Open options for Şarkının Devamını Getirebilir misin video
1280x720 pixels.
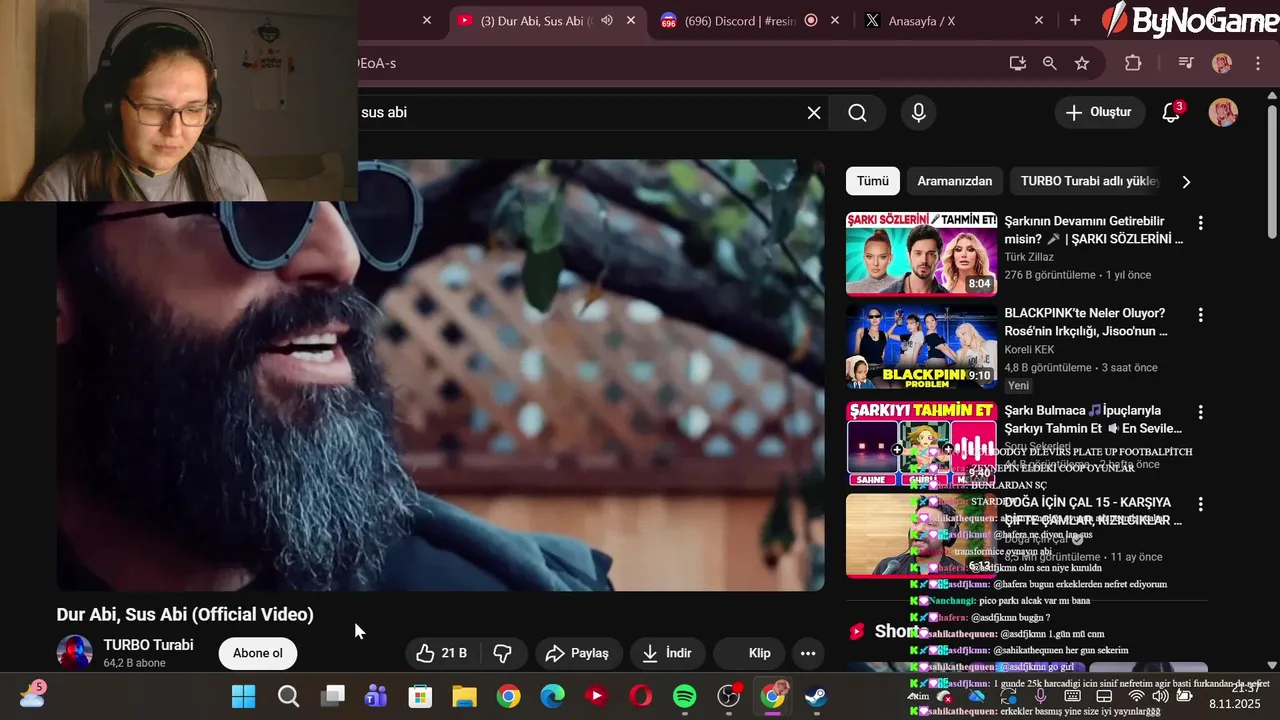1200,223
